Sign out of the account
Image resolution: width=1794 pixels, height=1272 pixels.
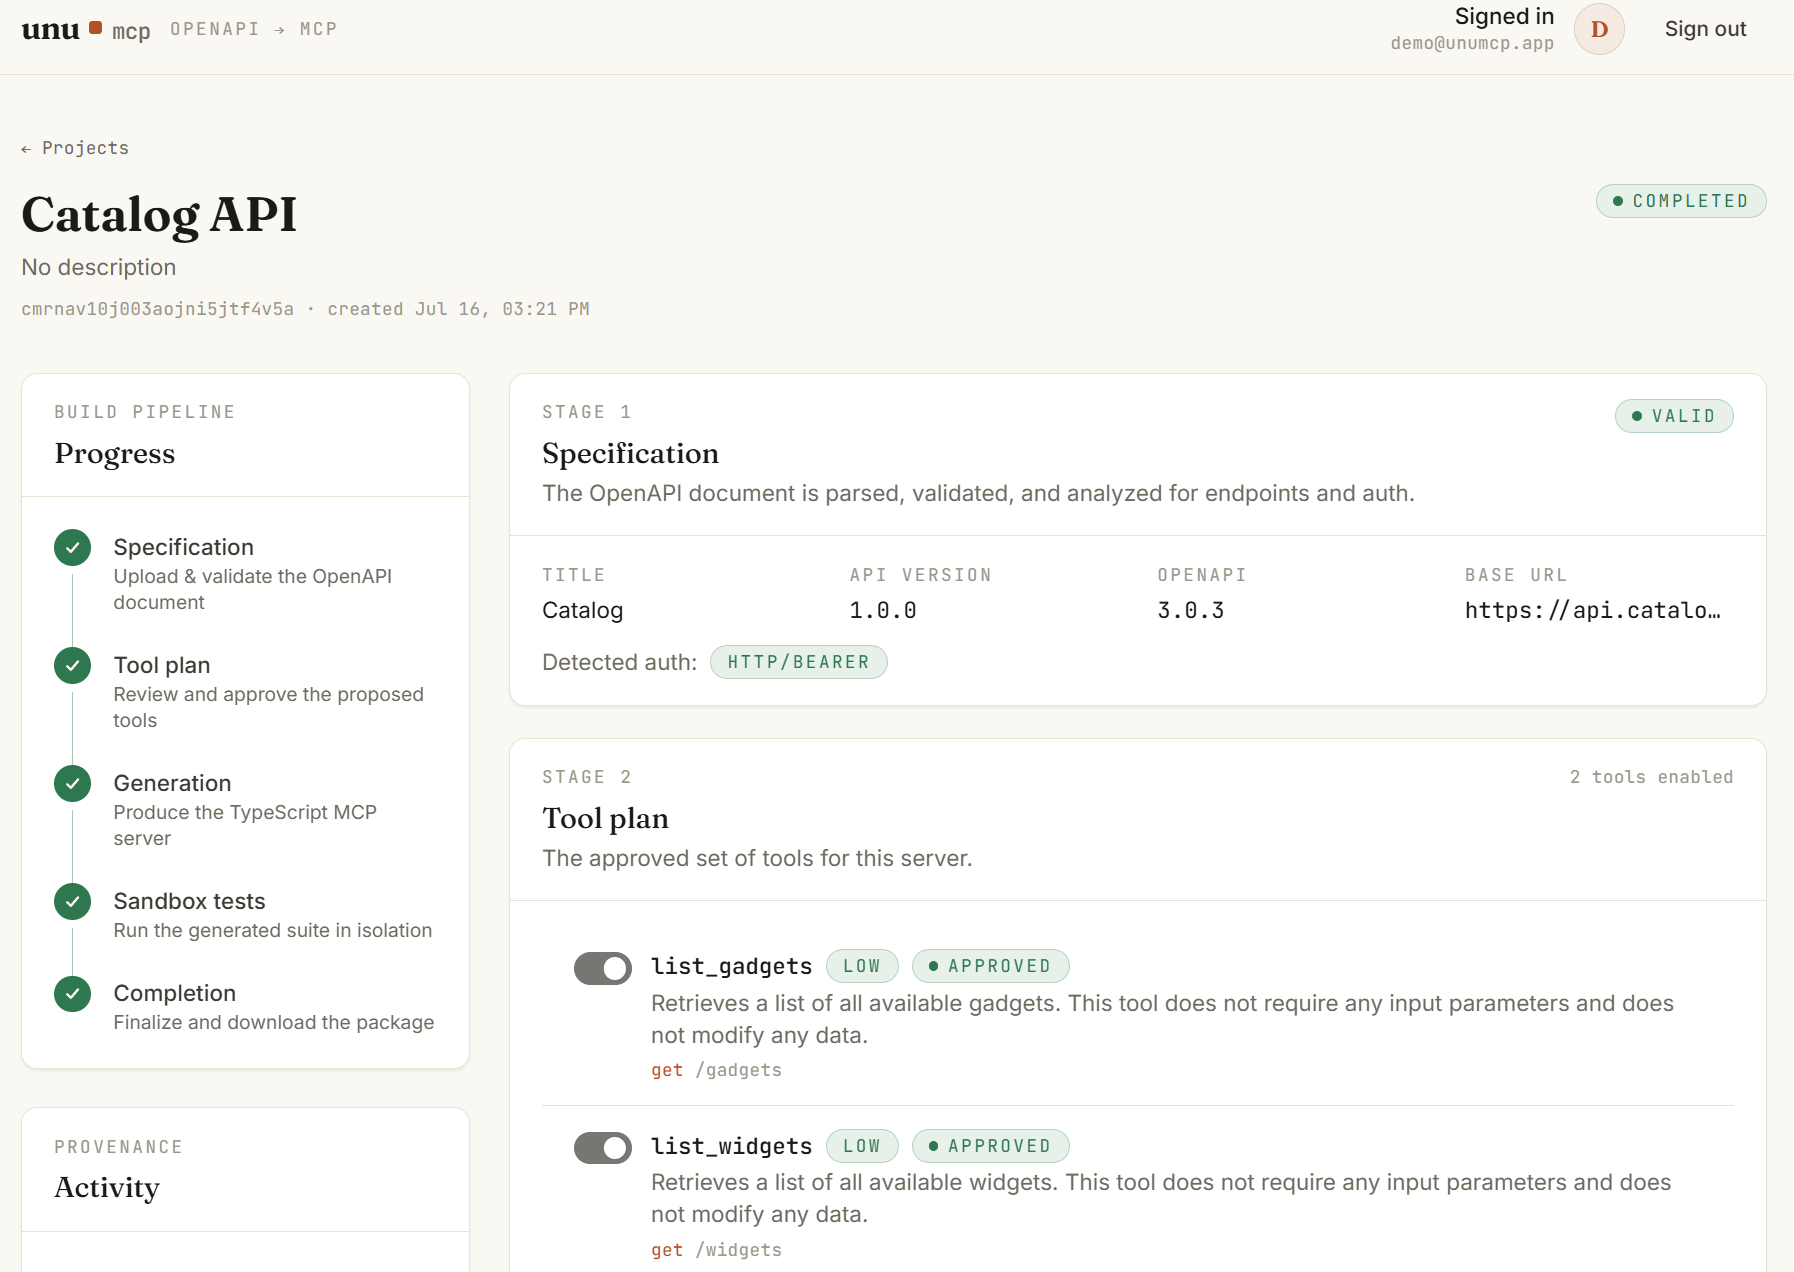click(1705, 29)
